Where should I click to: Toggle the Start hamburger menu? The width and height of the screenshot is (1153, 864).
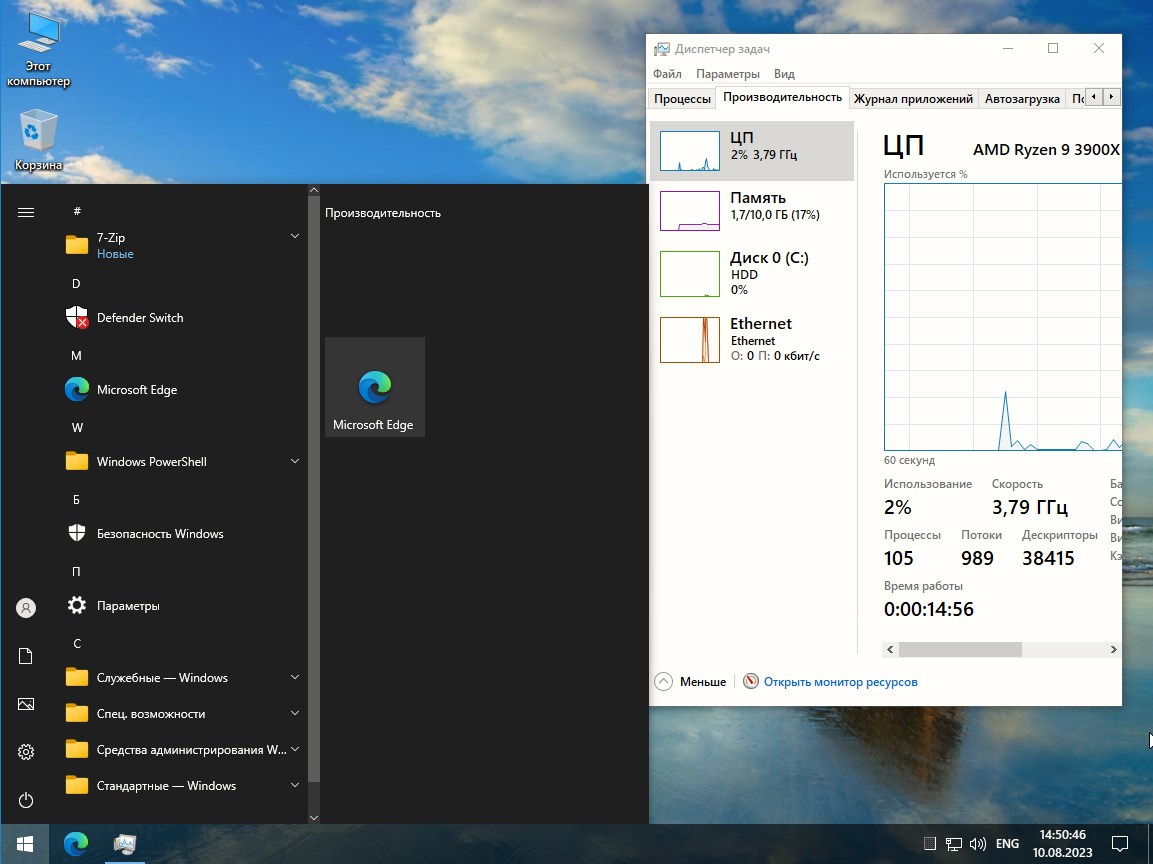pos(26,212)
